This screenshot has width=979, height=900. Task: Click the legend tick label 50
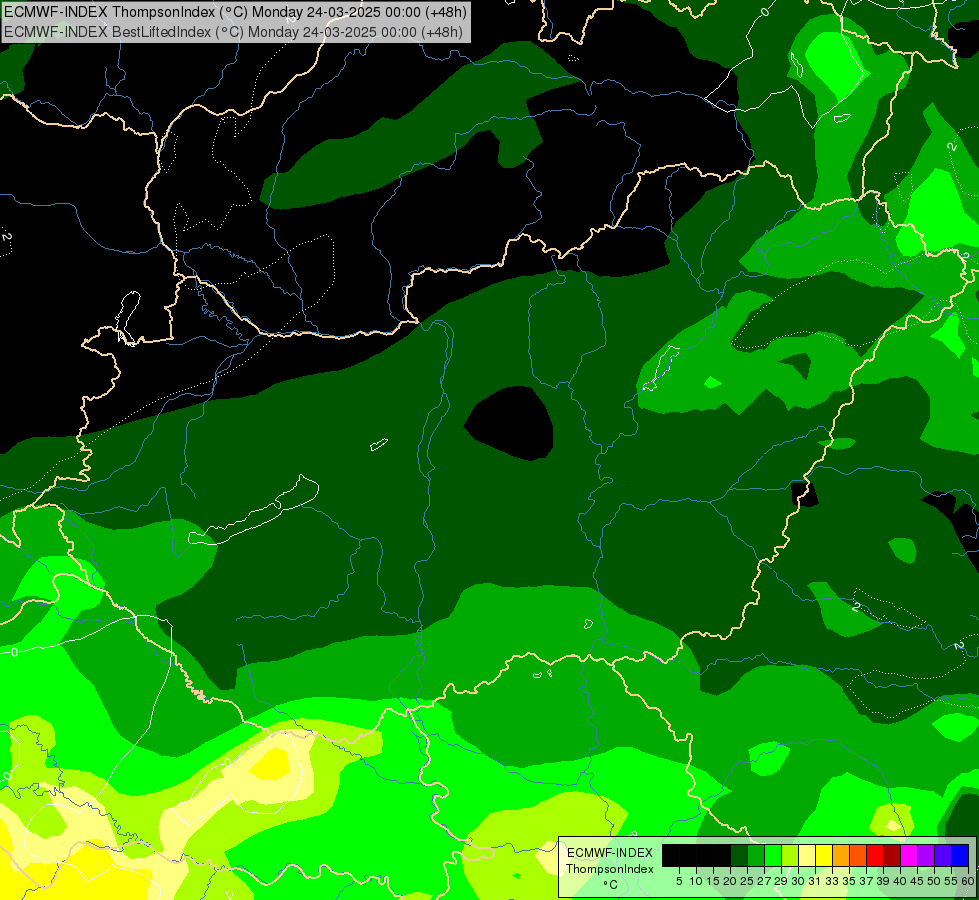tap(934, 881)
